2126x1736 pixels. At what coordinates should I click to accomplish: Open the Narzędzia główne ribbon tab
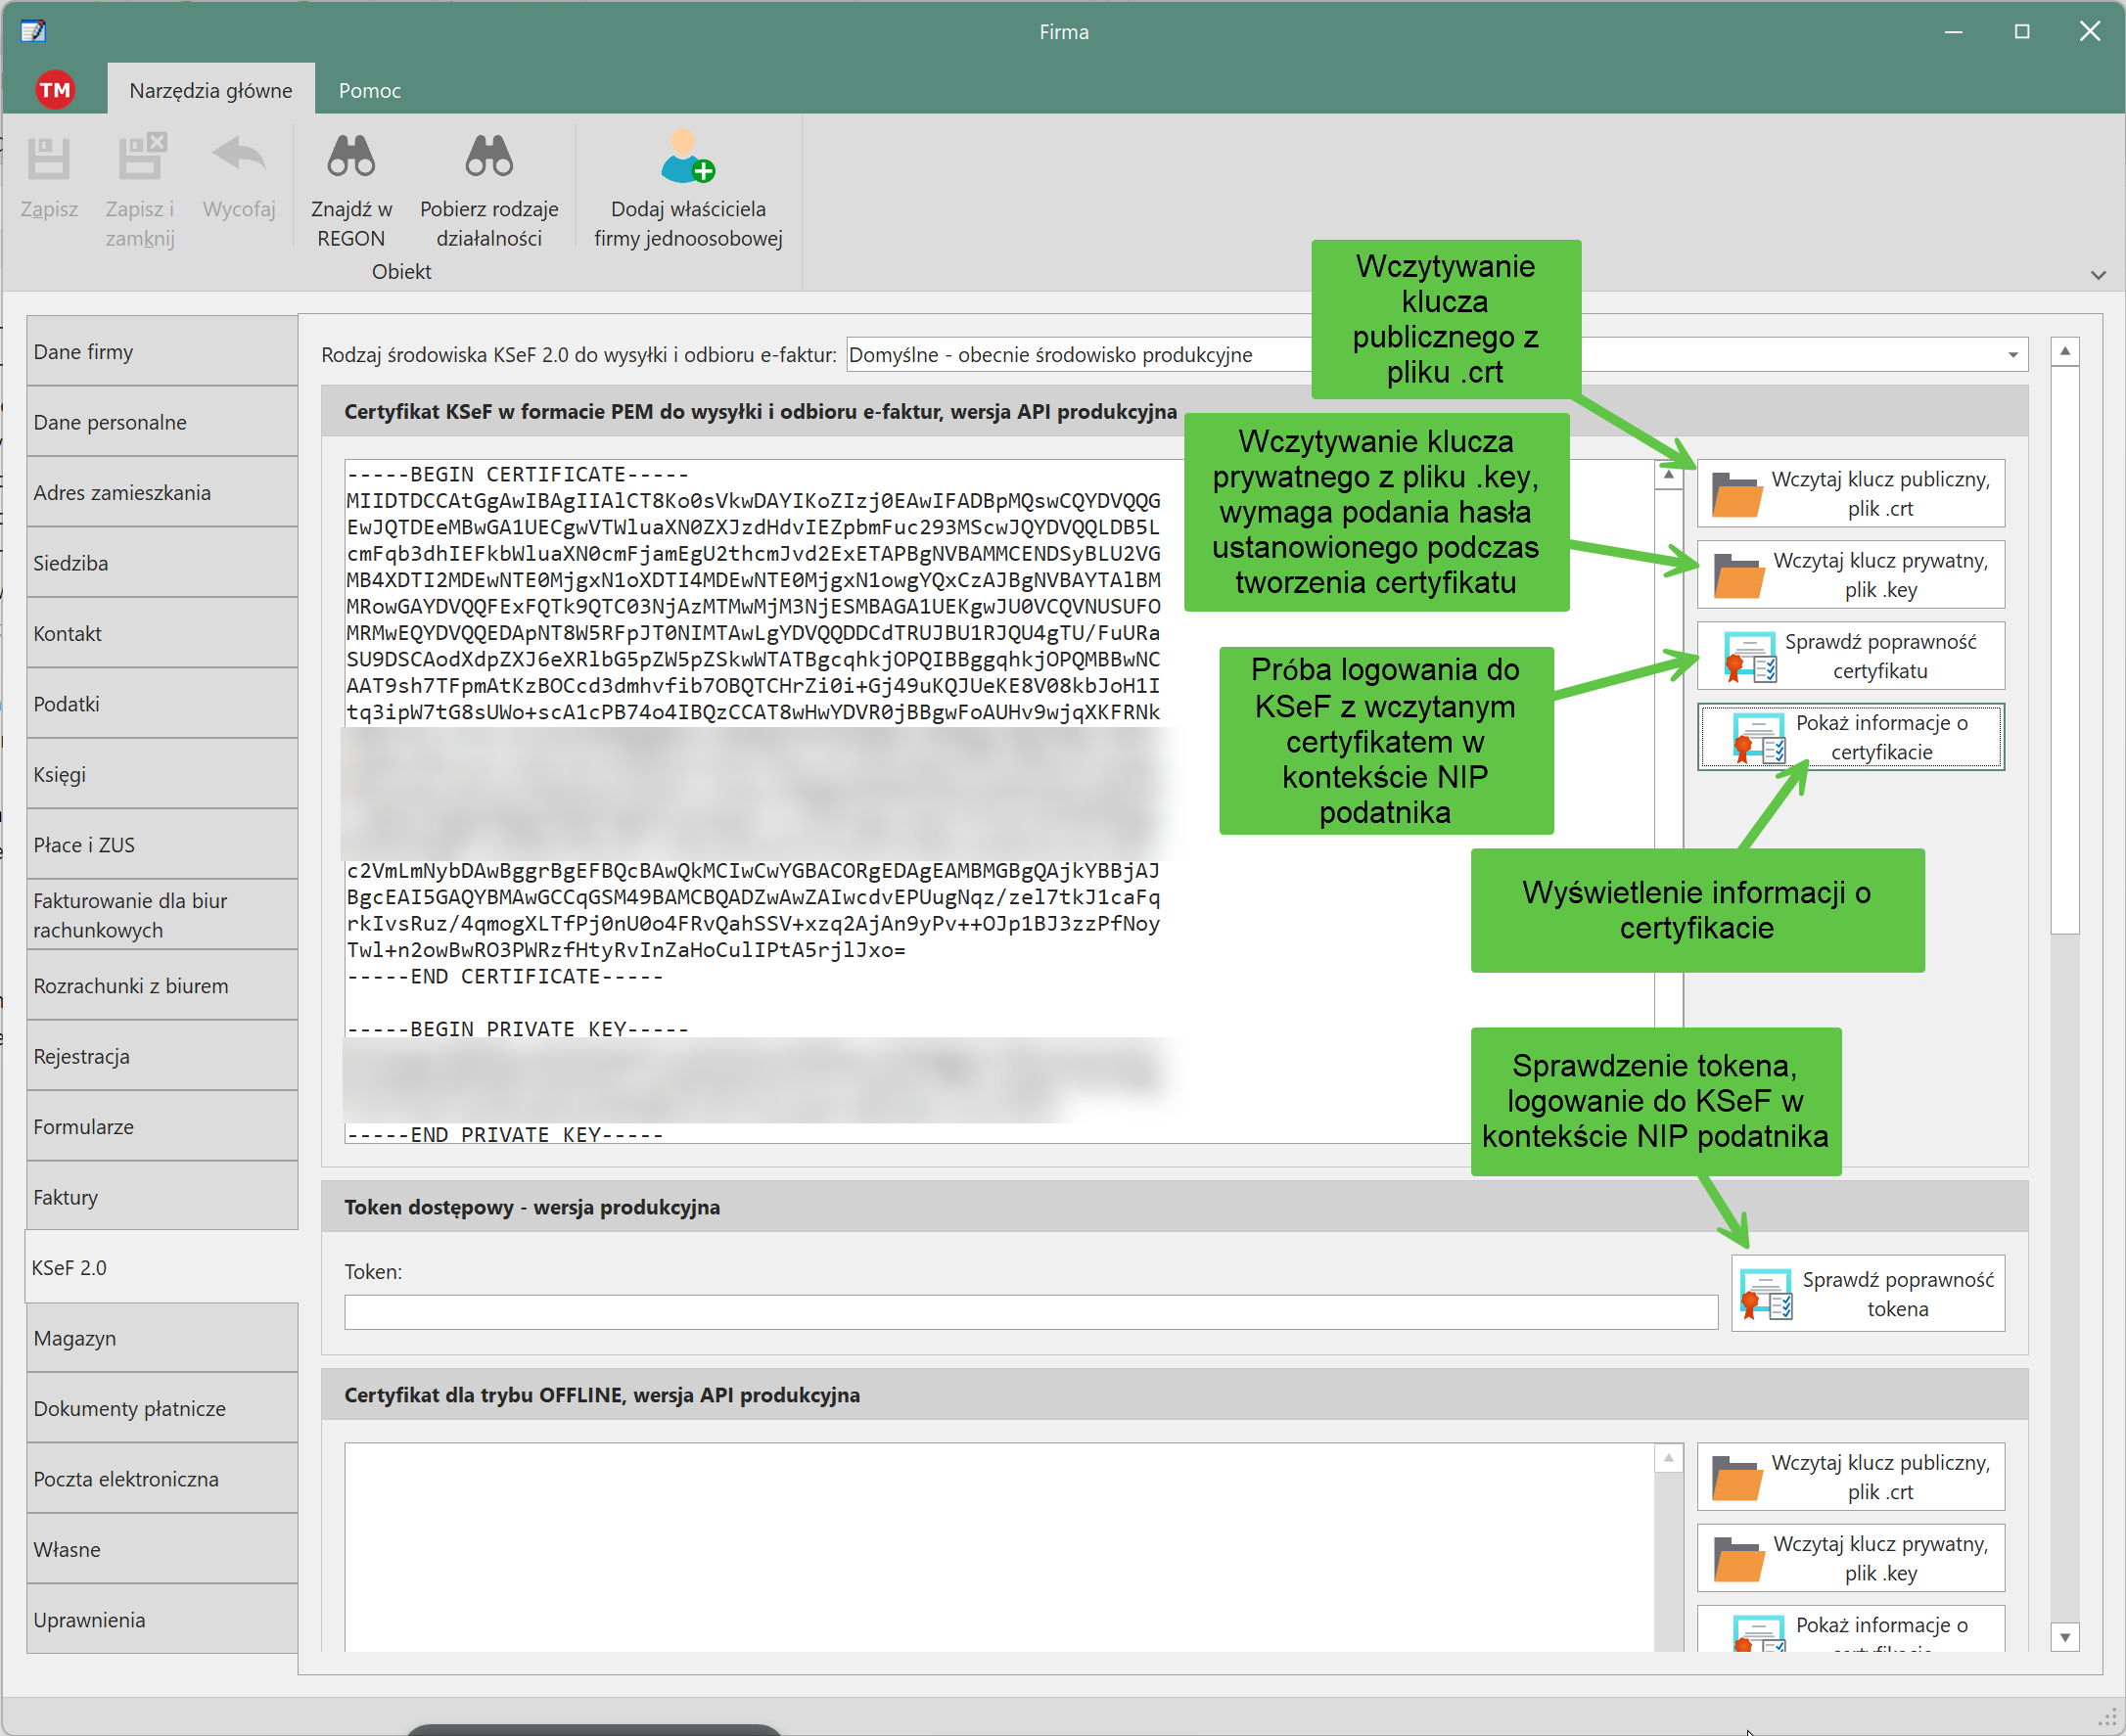211,91
